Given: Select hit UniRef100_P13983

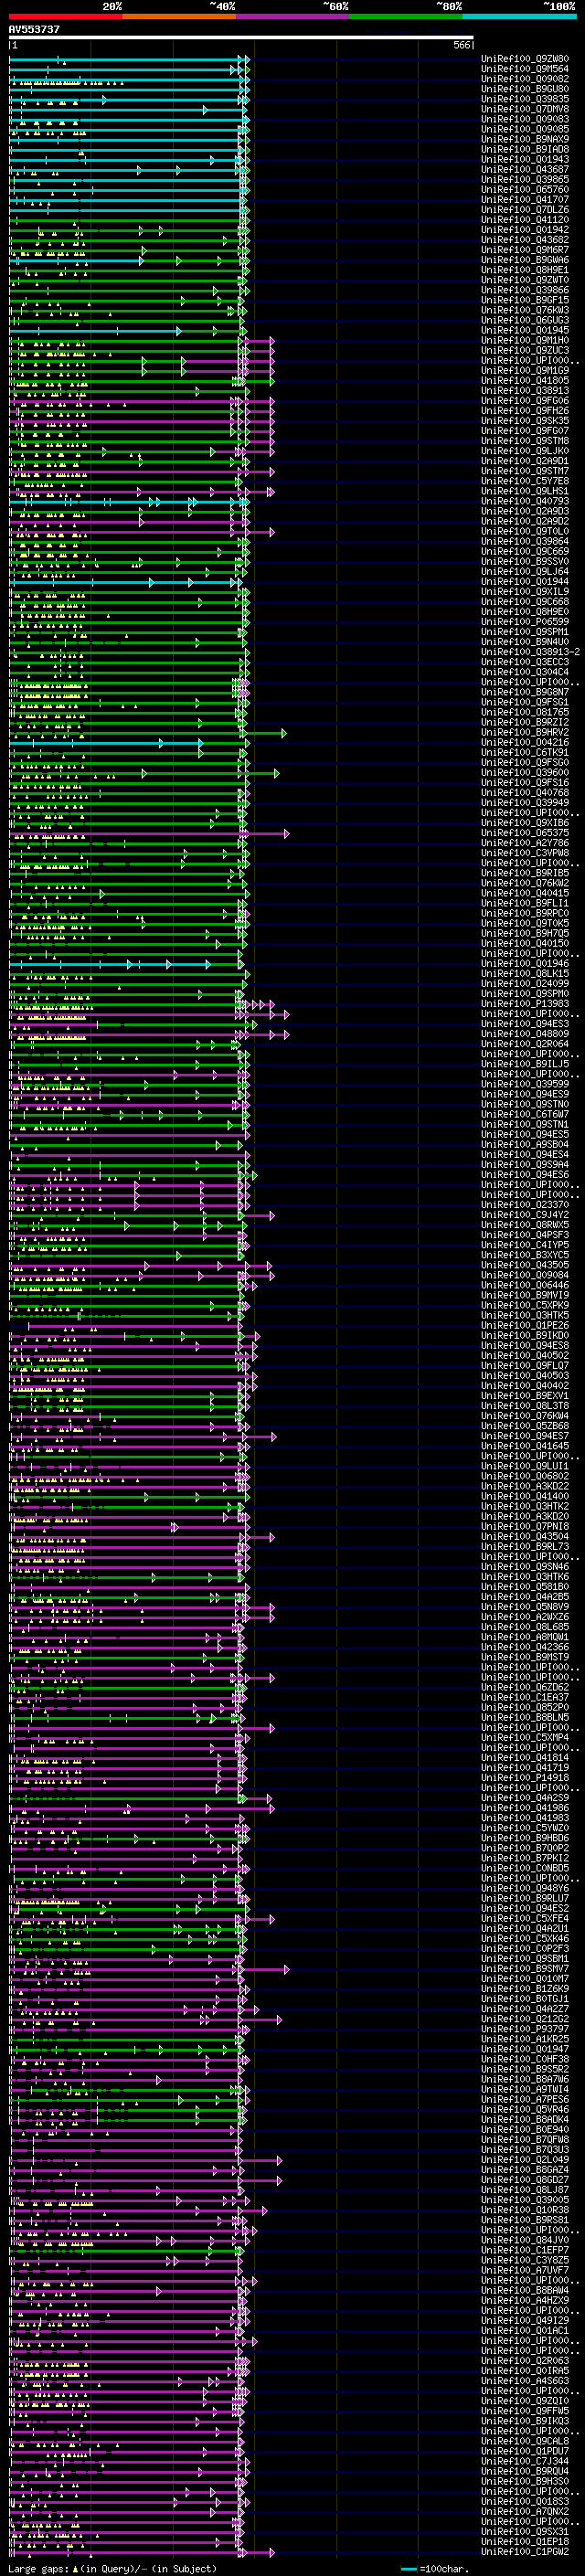Looking at the screenshot, I should tap(525, 1003).
